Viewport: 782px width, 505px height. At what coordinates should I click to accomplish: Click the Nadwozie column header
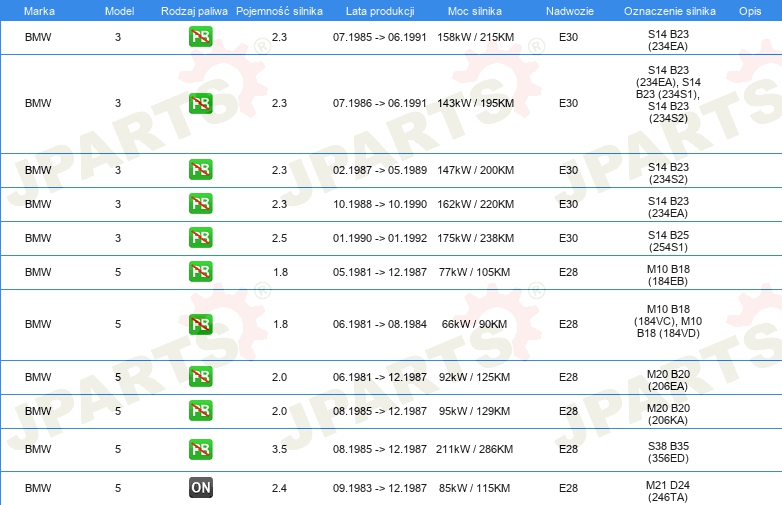click(570, 11)
